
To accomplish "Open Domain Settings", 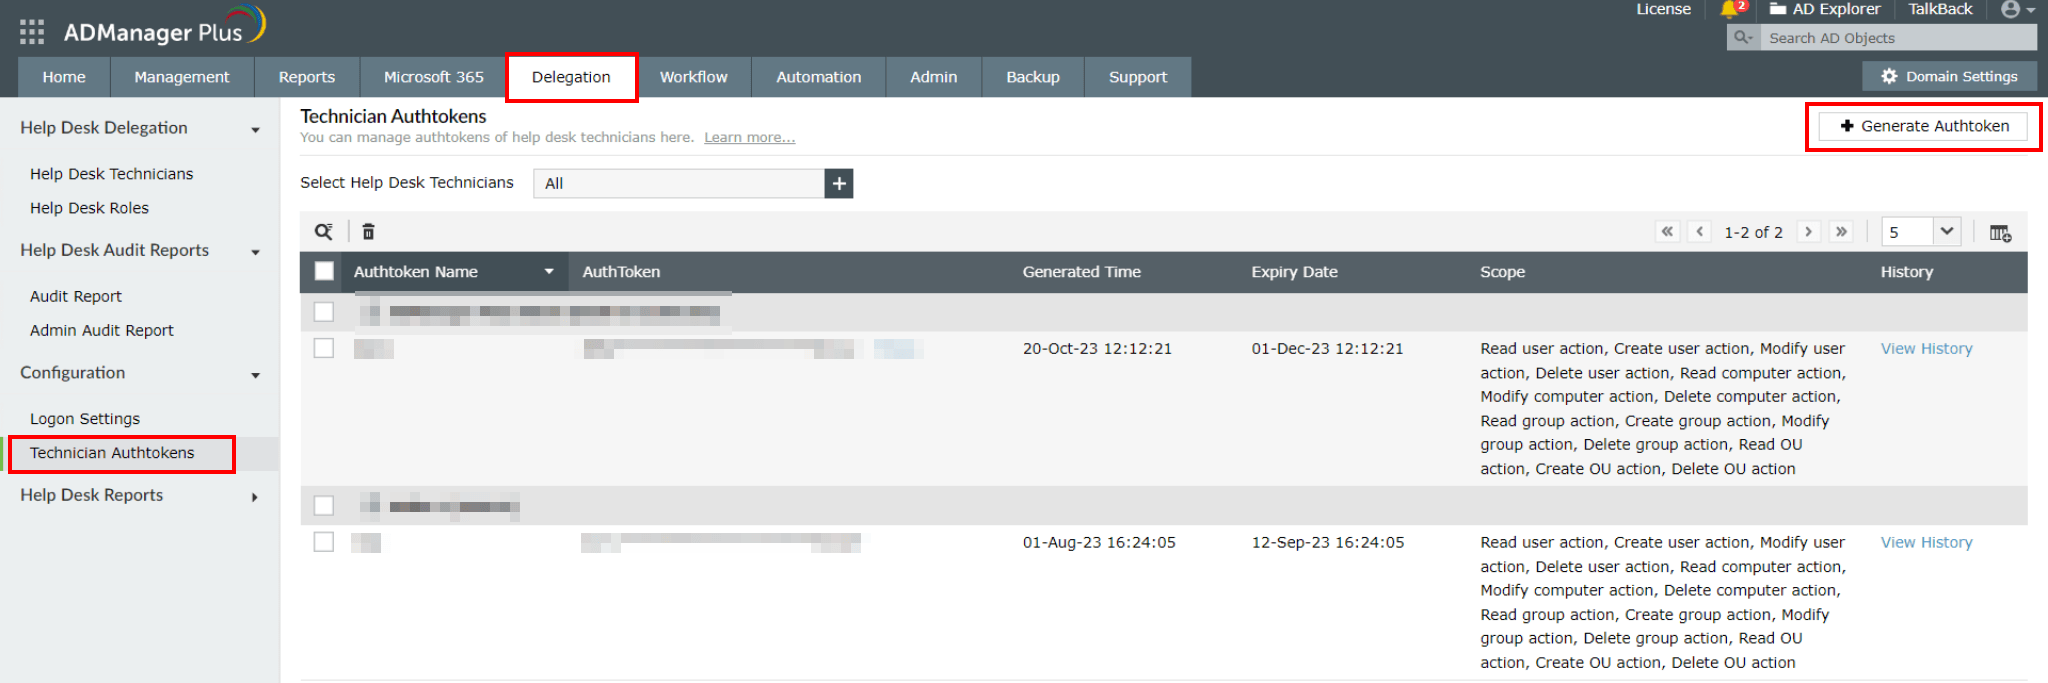I will [x=1949, y=76].
